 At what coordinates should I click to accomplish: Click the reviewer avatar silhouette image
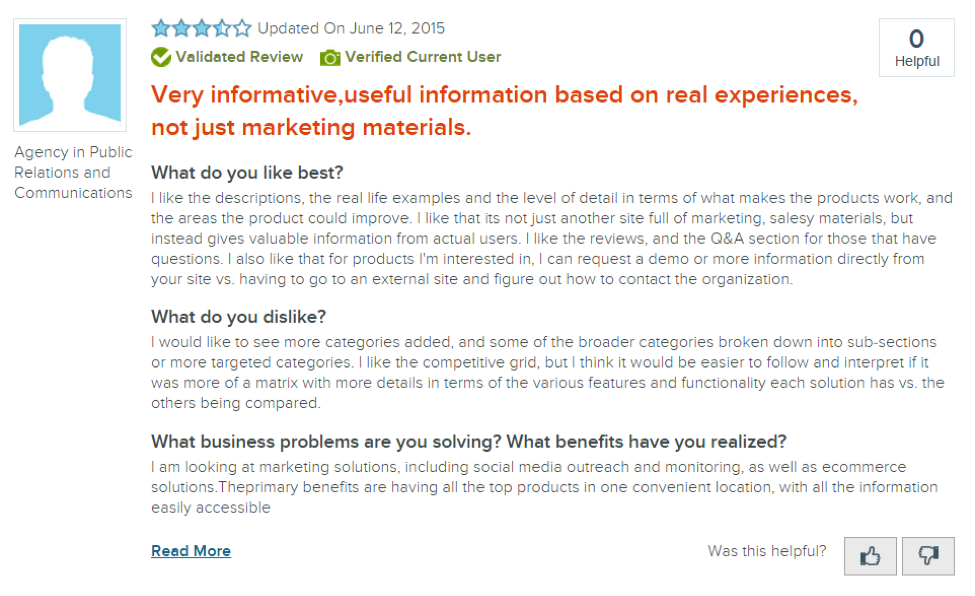[x=70, y=75]
